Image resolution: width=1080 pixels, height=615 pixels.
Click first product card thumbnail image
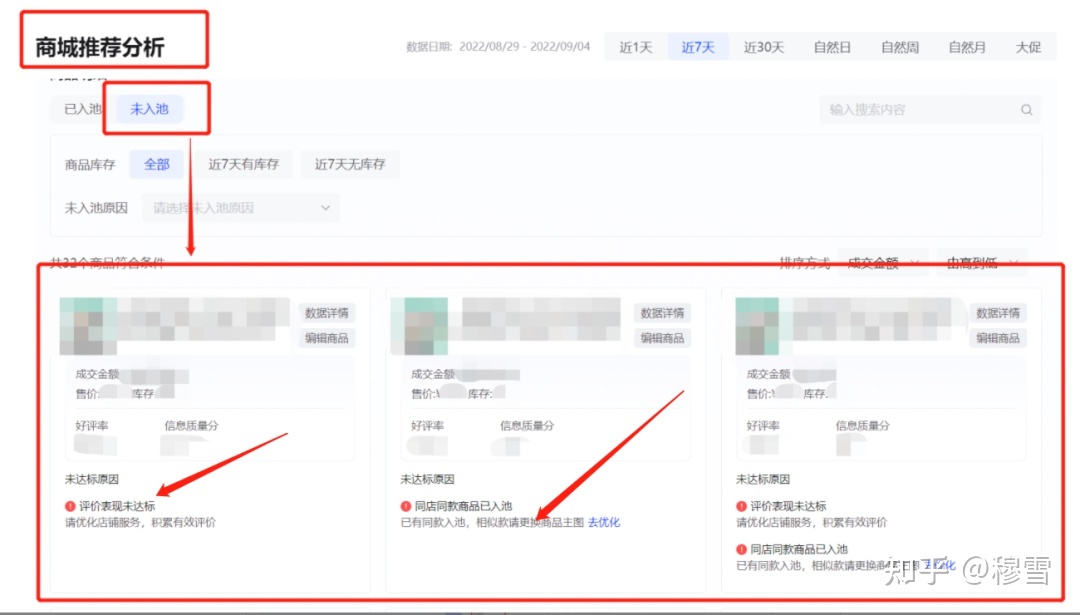81,326
